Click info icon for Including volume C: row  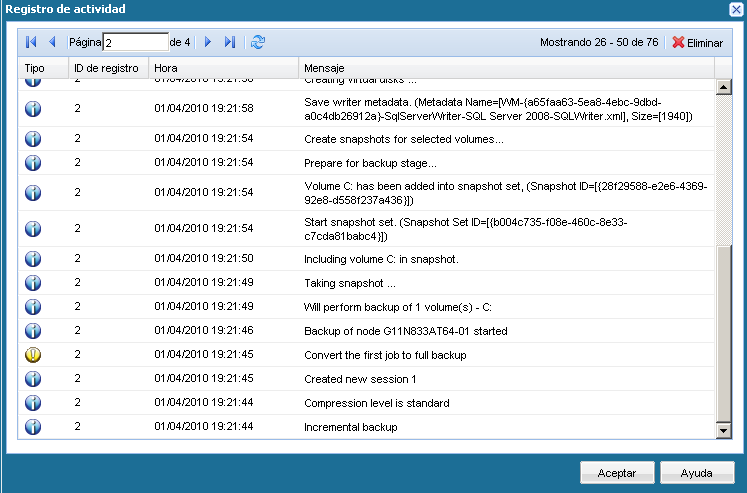pyautogui.click(x=33, y=259)
